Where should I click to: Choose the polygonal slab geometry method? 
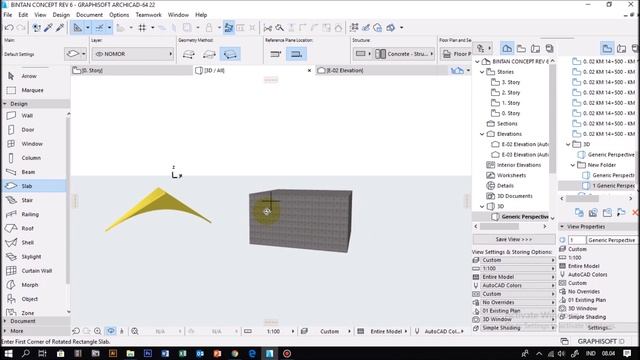pyautogui.click(x=189, y=54)
